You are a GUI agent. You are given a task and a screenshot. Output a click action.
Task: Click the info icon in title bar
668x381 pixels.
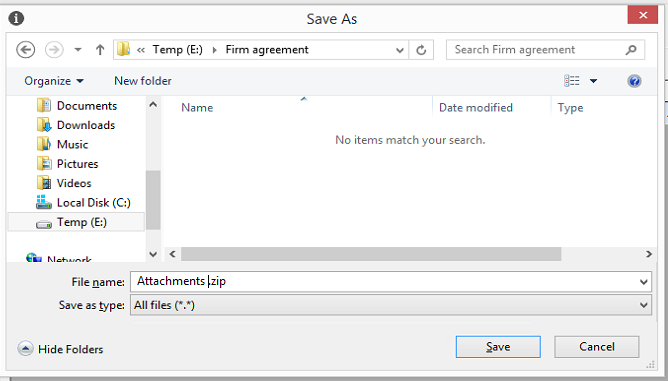pos(16,18)
